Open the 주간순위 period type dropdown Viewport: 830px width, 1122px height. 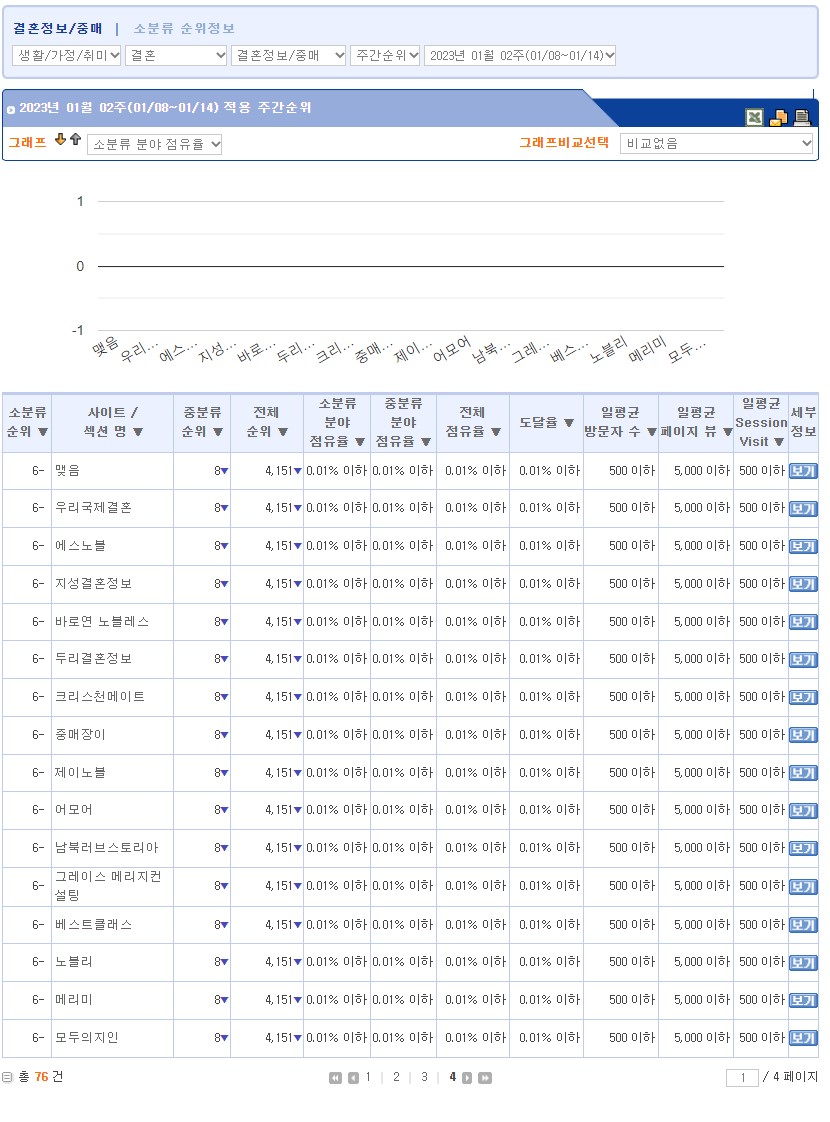(x=385, y=56)
